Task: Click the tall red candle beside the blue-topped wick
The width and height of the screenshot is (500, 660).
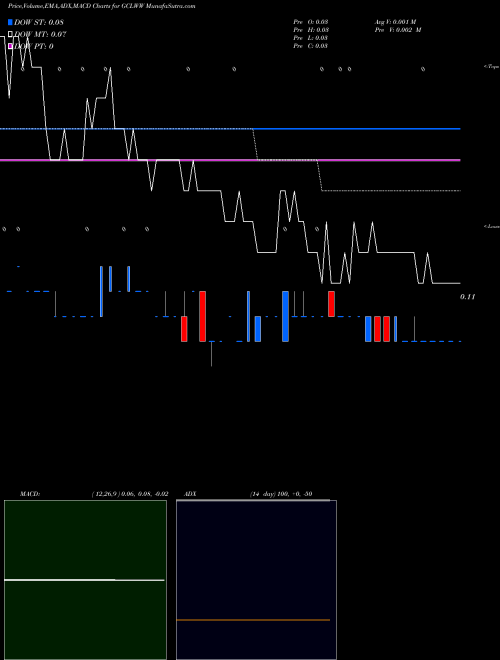Action: pyautogui.click(x=202, y=316)
